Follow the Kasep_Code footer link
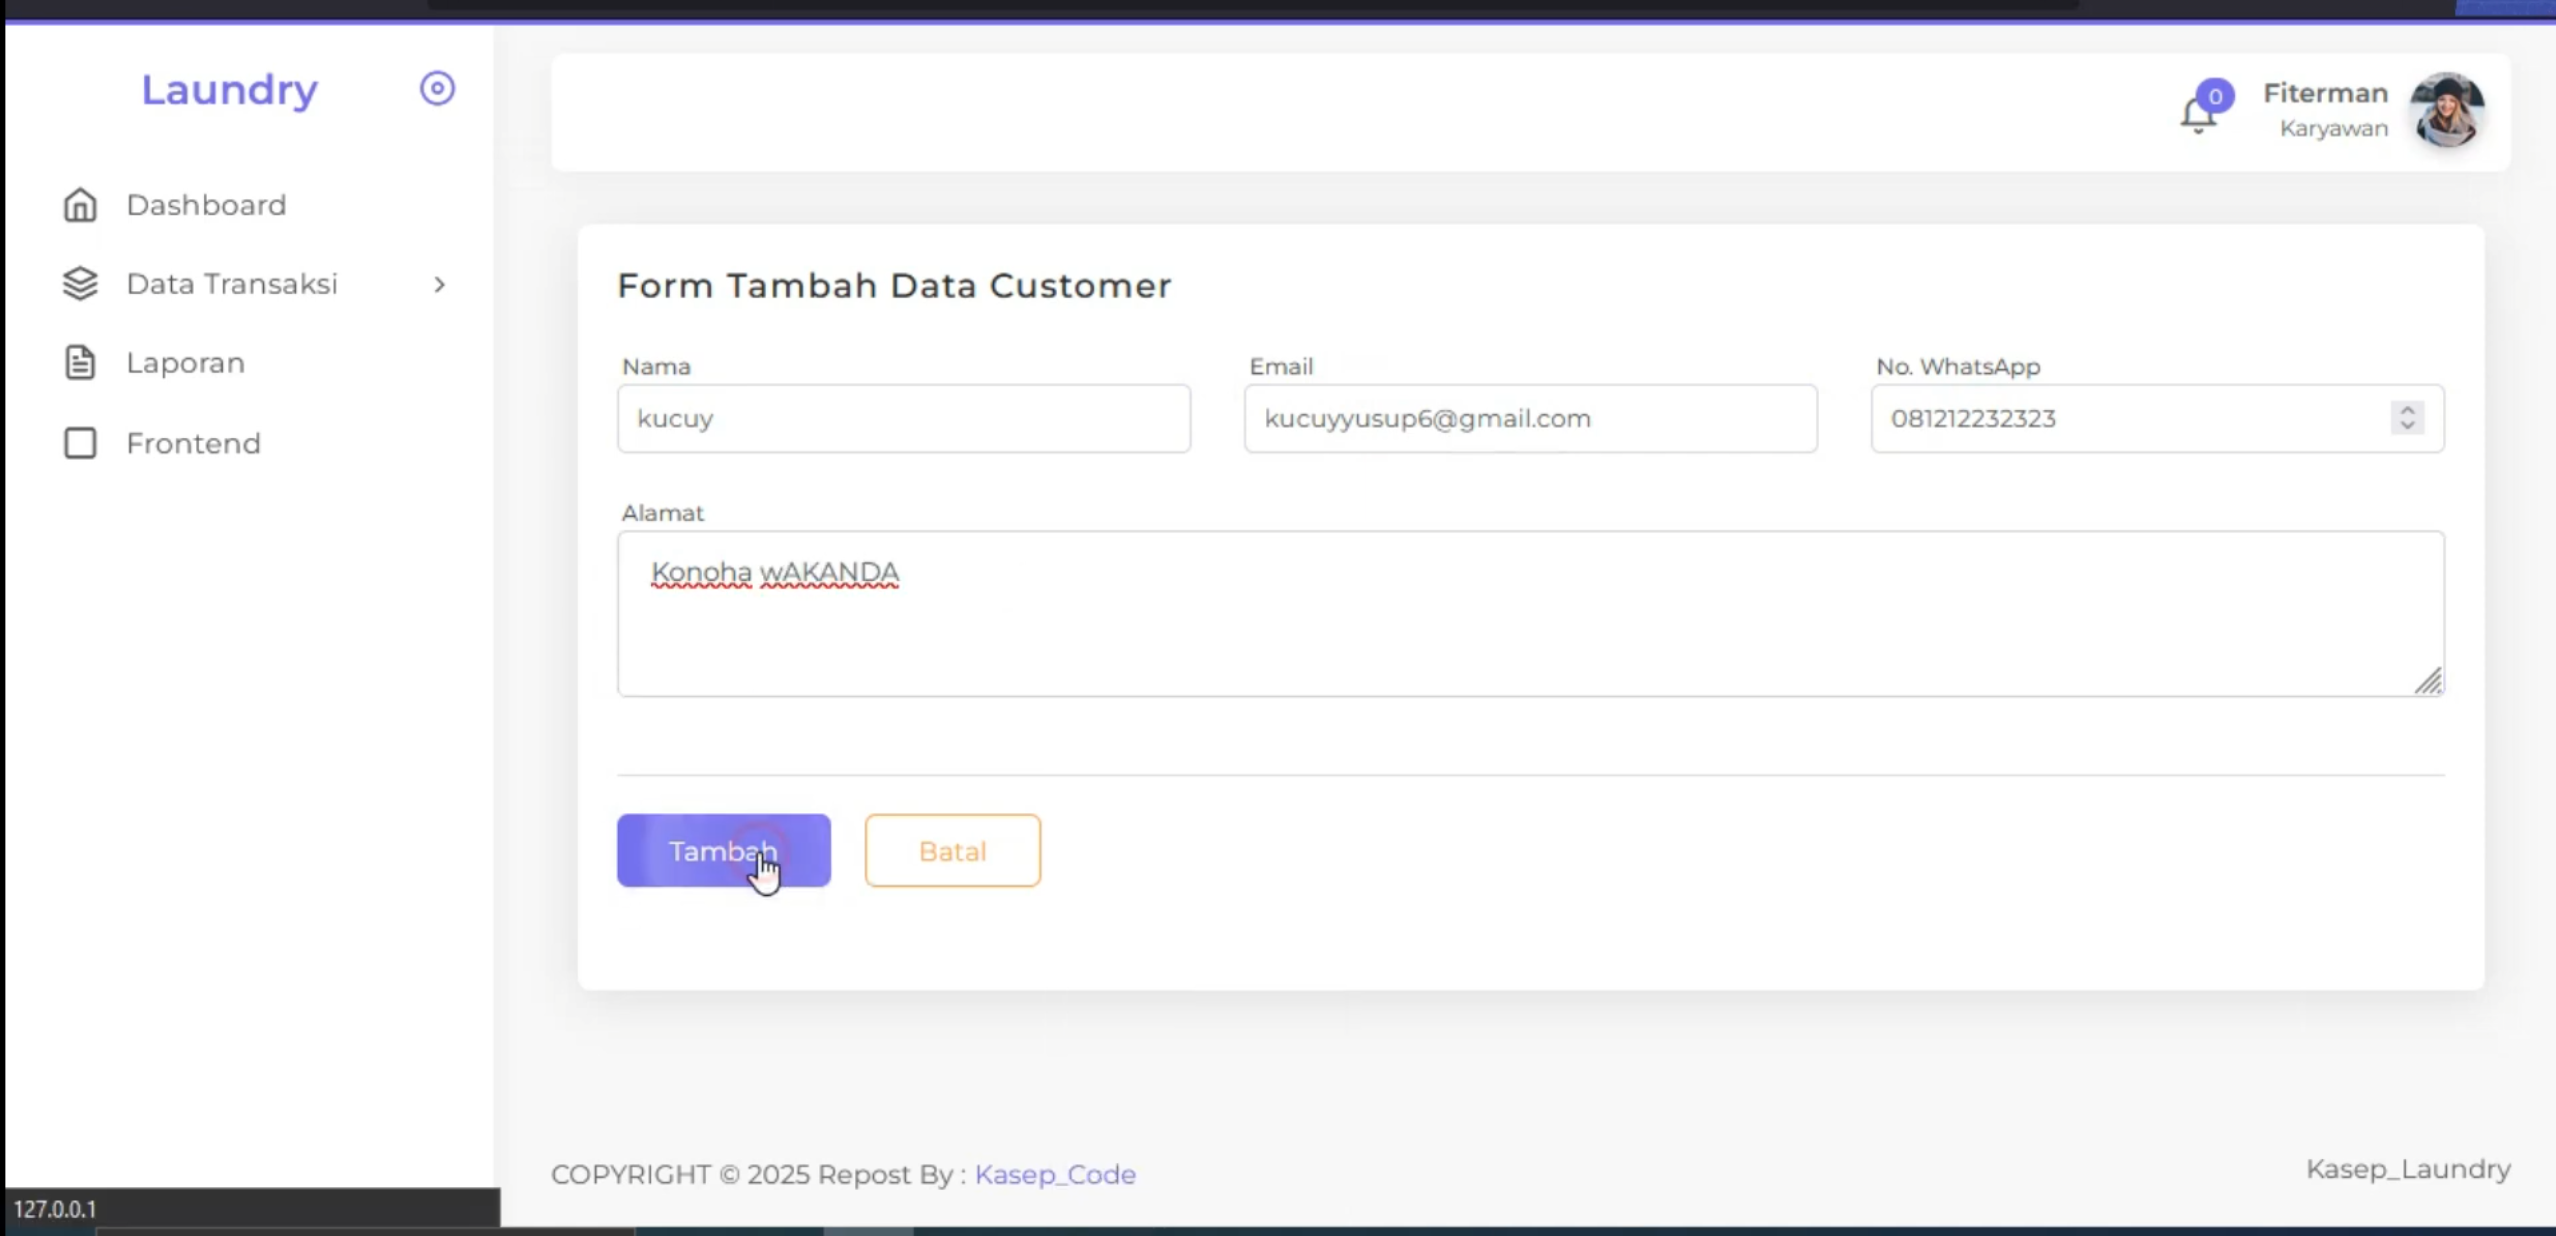 (1055, 1174)
